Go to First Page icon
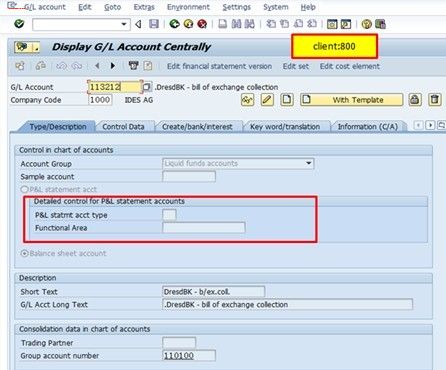This screenshot has height=370, width=446. (271, 24)
